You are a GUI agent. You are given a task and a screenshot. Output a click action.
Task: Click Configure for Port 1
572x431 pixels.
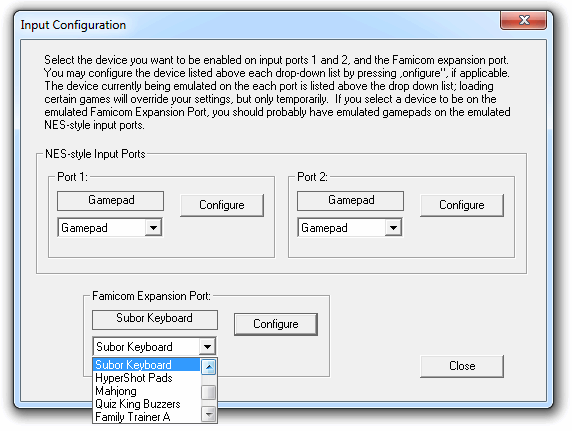pos(222,205)
